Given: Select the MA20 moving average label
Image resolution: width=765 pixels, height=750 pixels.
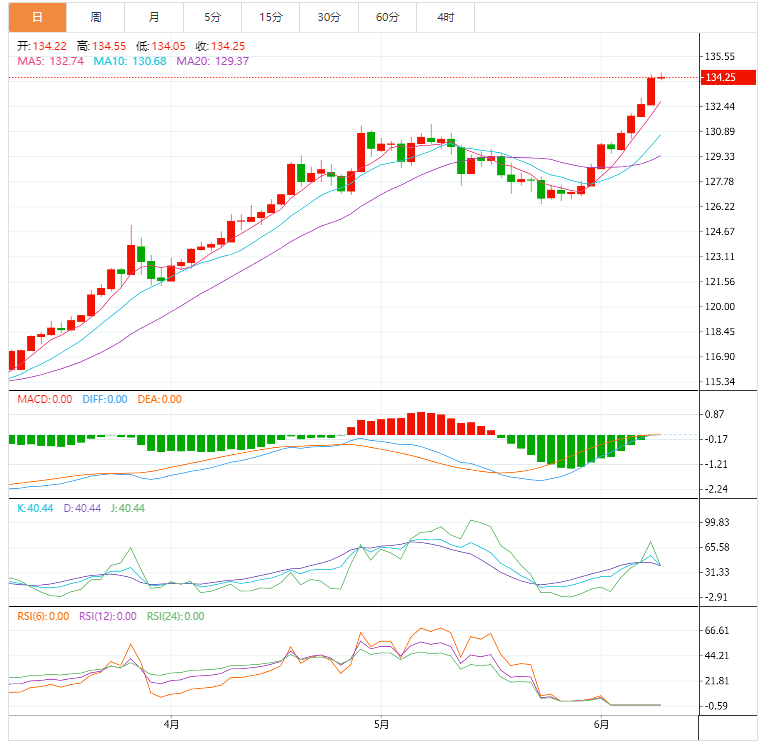Looking at the screenshot, I should click(x=212, y=61).
